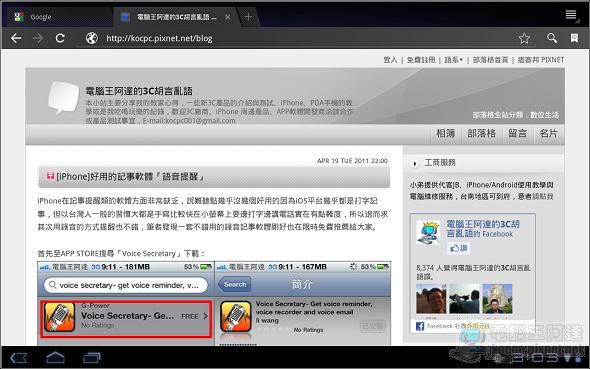Open the bookmarks list icon
This screenshot has width=590, height=369.
click(574, 38)
